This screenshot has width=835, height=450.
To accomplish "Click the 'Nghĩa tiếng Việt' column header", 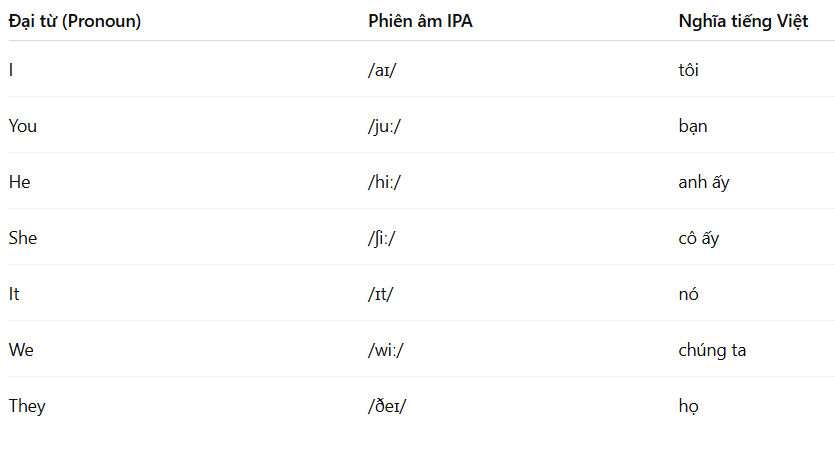I will coord(743,21).
